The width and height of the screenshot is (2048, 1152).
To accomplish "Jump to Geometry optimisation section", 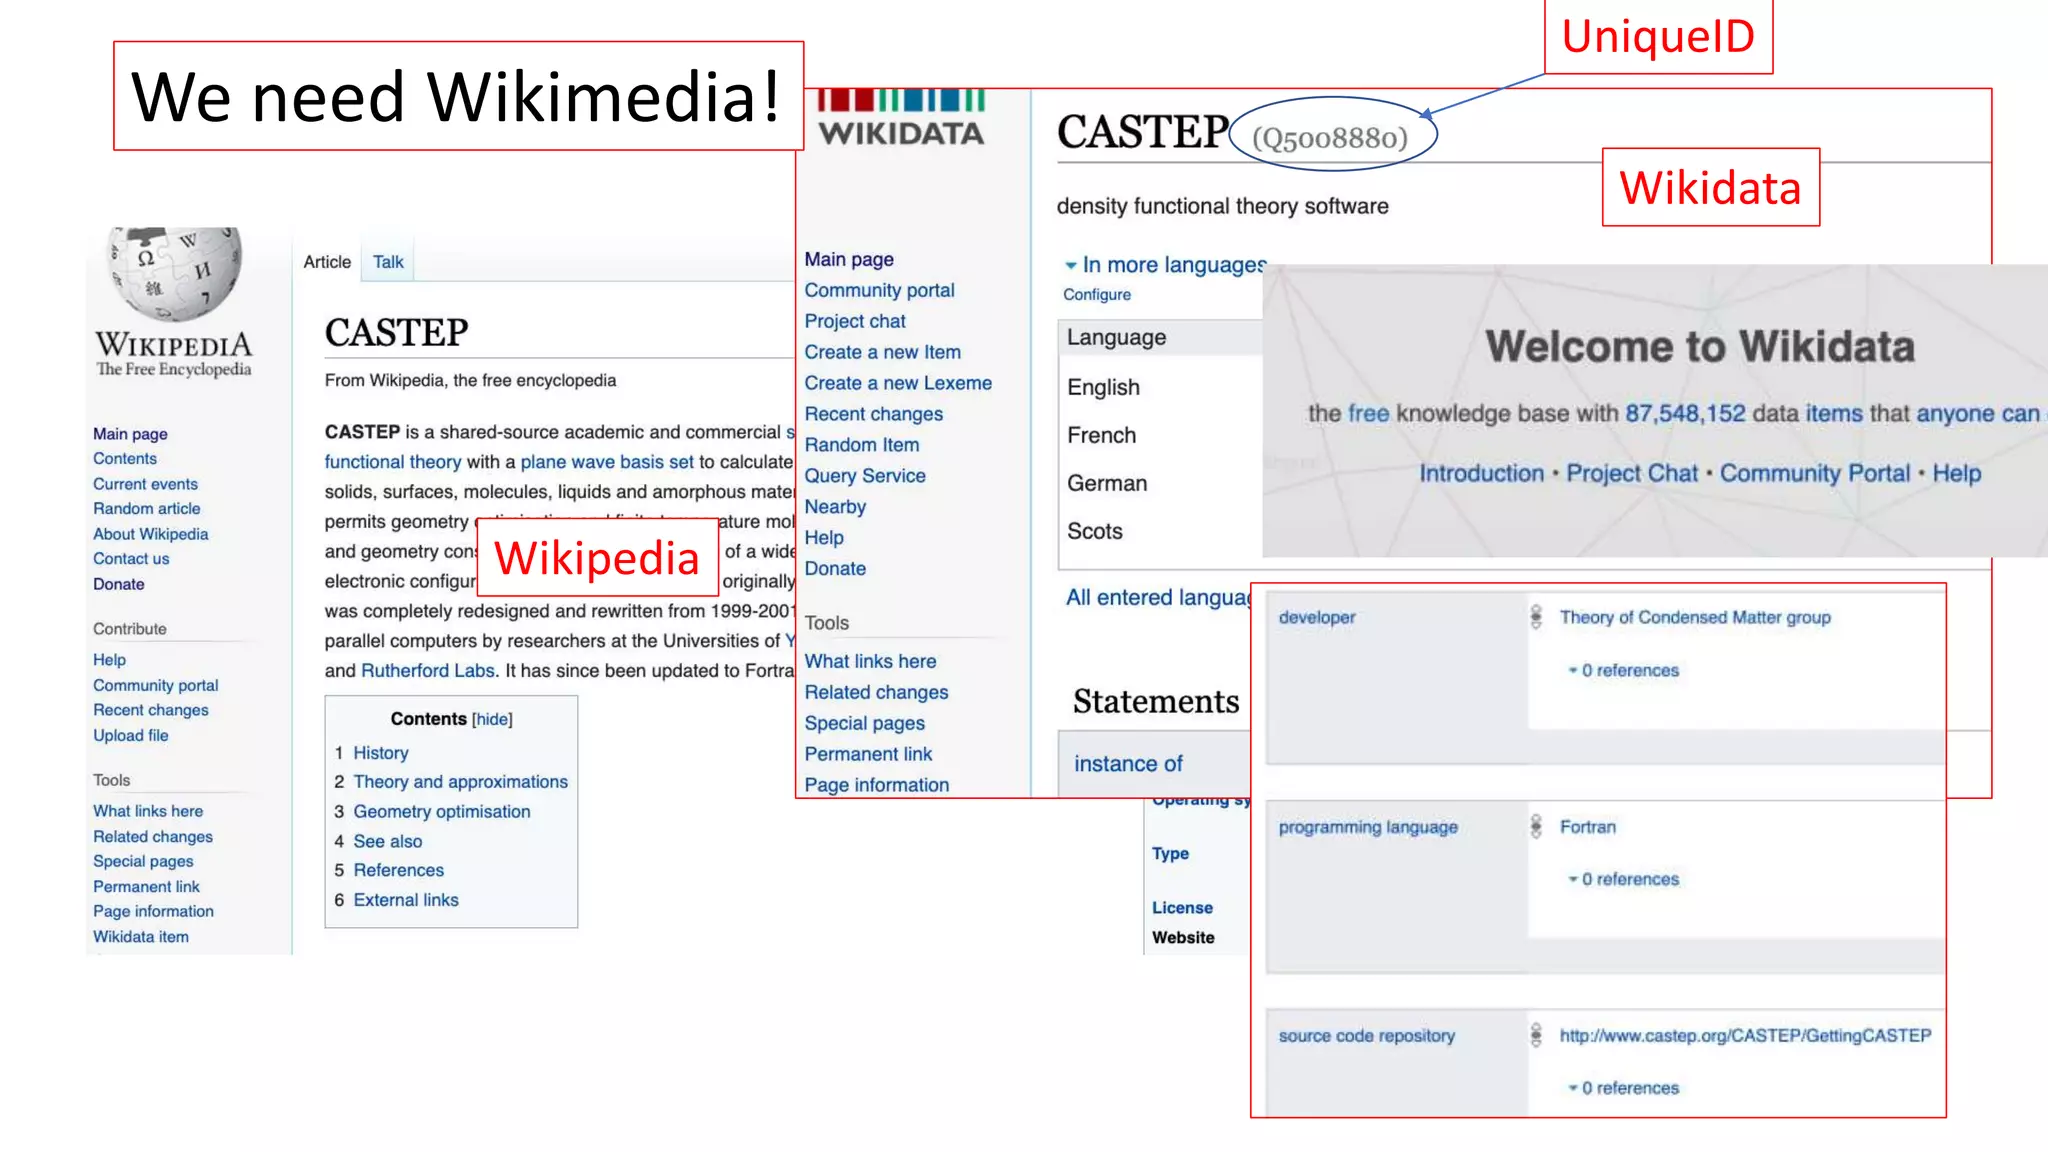I will 442,812.
